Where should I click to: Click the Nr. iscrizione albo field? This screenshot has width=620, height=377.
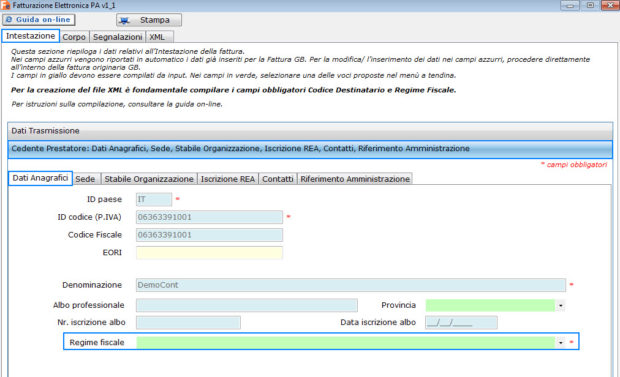coord(188,323)
